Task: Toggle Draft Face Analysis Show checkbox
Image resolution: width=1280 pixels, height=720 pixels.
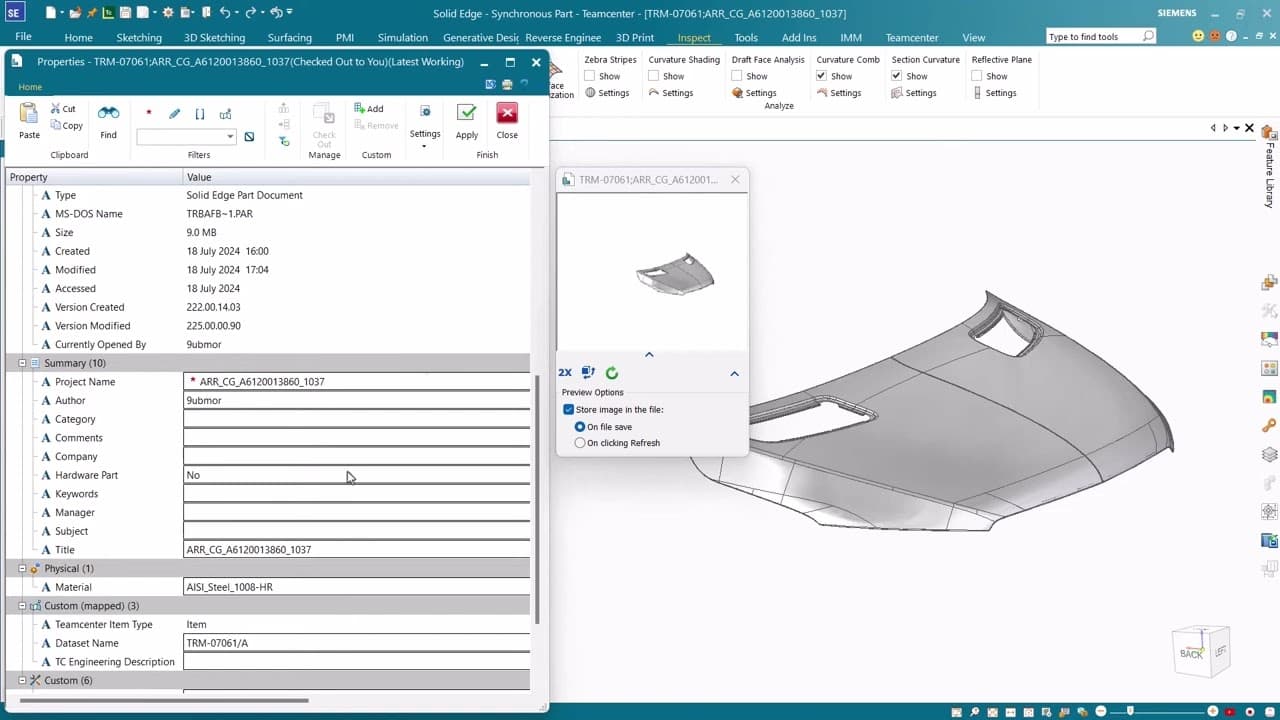Action: point(737,76)
